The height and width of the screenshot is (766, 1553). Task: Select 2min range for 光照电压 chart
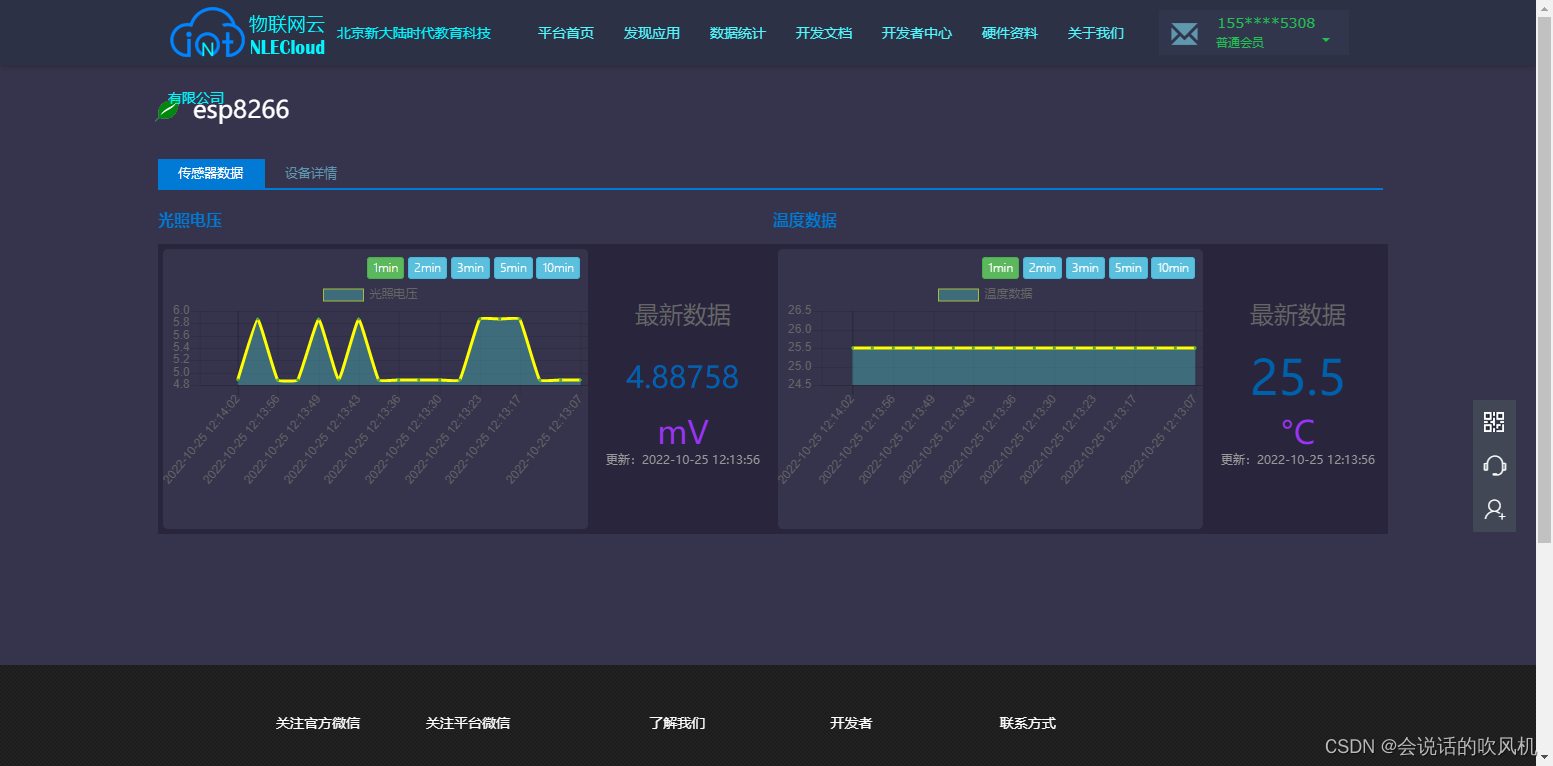(427, 268)
